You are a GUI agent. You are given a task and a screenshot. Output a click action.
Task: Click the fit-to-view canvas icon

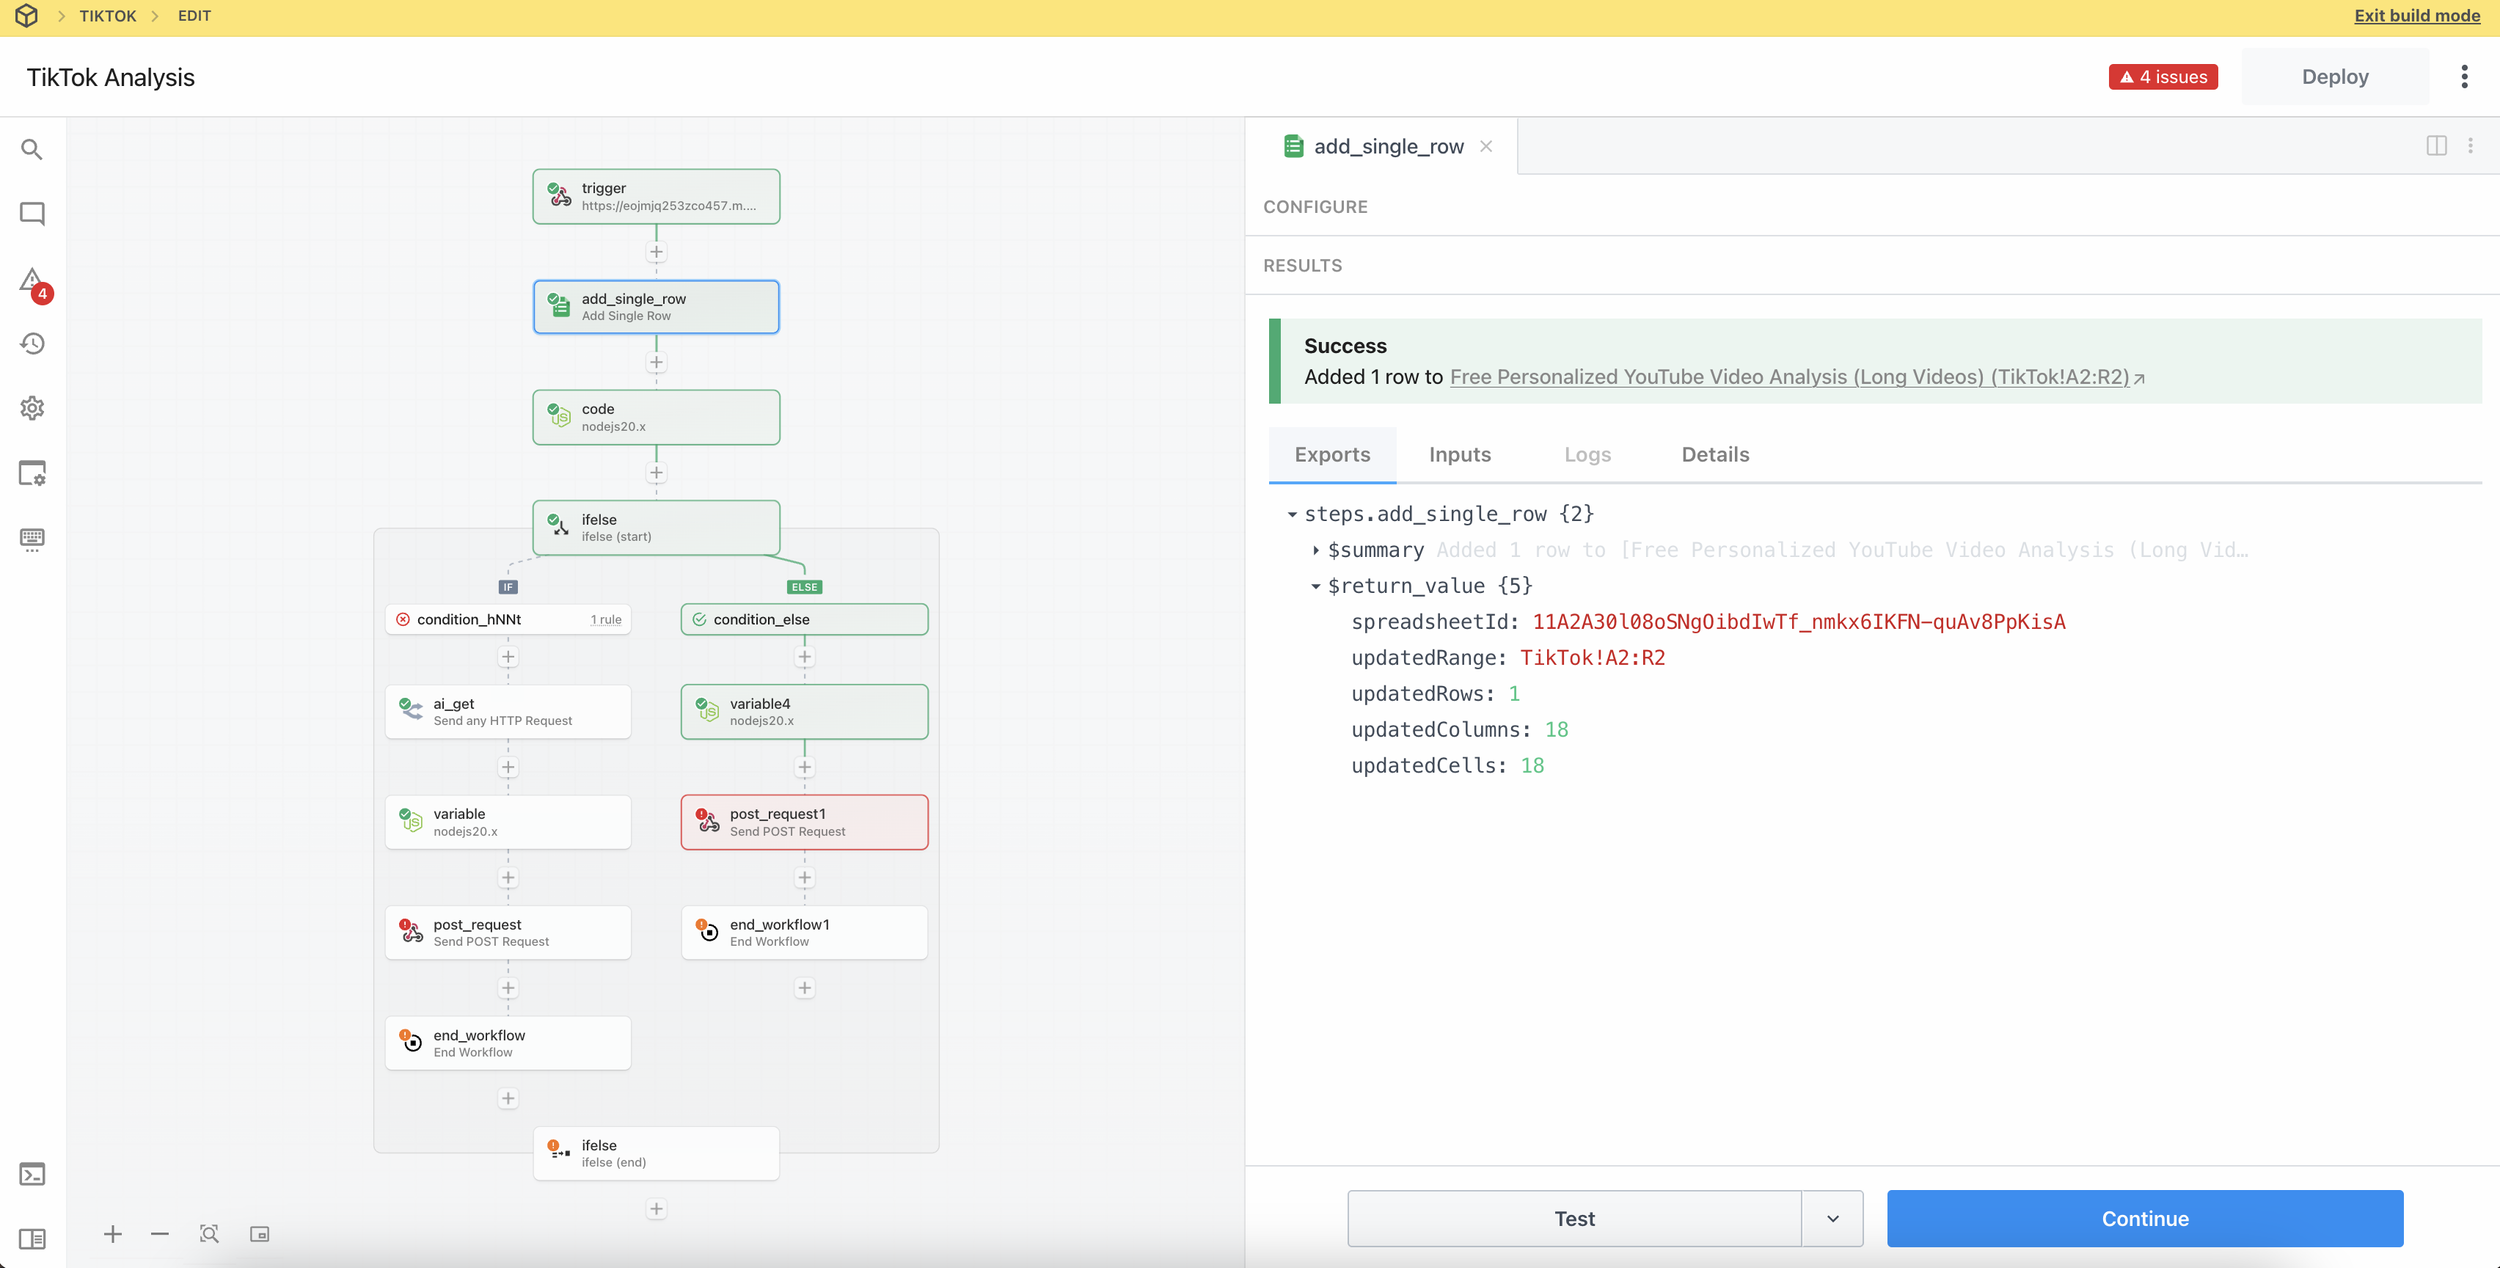coord(209,1234)
